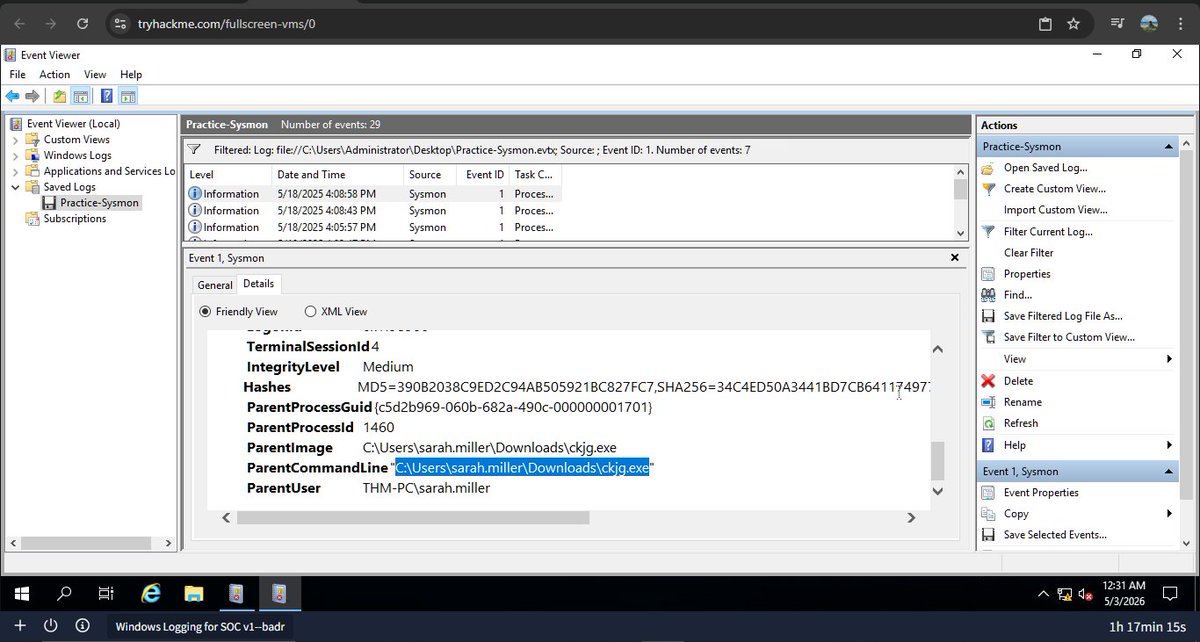Open File Explorer from the taskbar
The width and height of the screenshot is (1200, 642).
click(194, 593)
